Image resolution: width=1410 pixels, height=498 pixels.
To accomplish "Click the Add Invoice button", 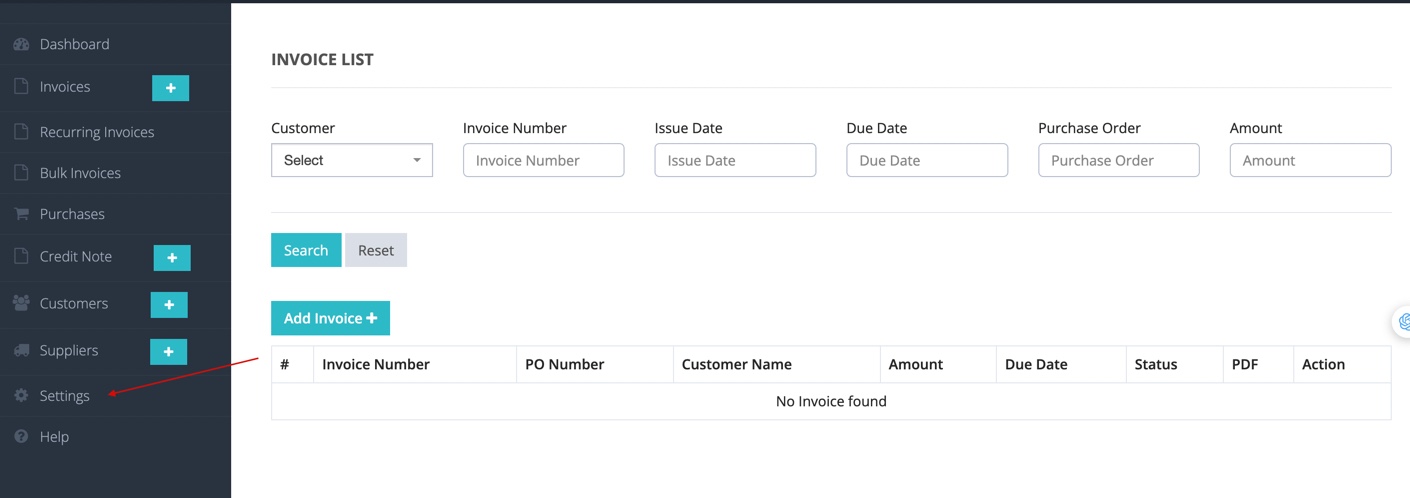I will [330, 318].
